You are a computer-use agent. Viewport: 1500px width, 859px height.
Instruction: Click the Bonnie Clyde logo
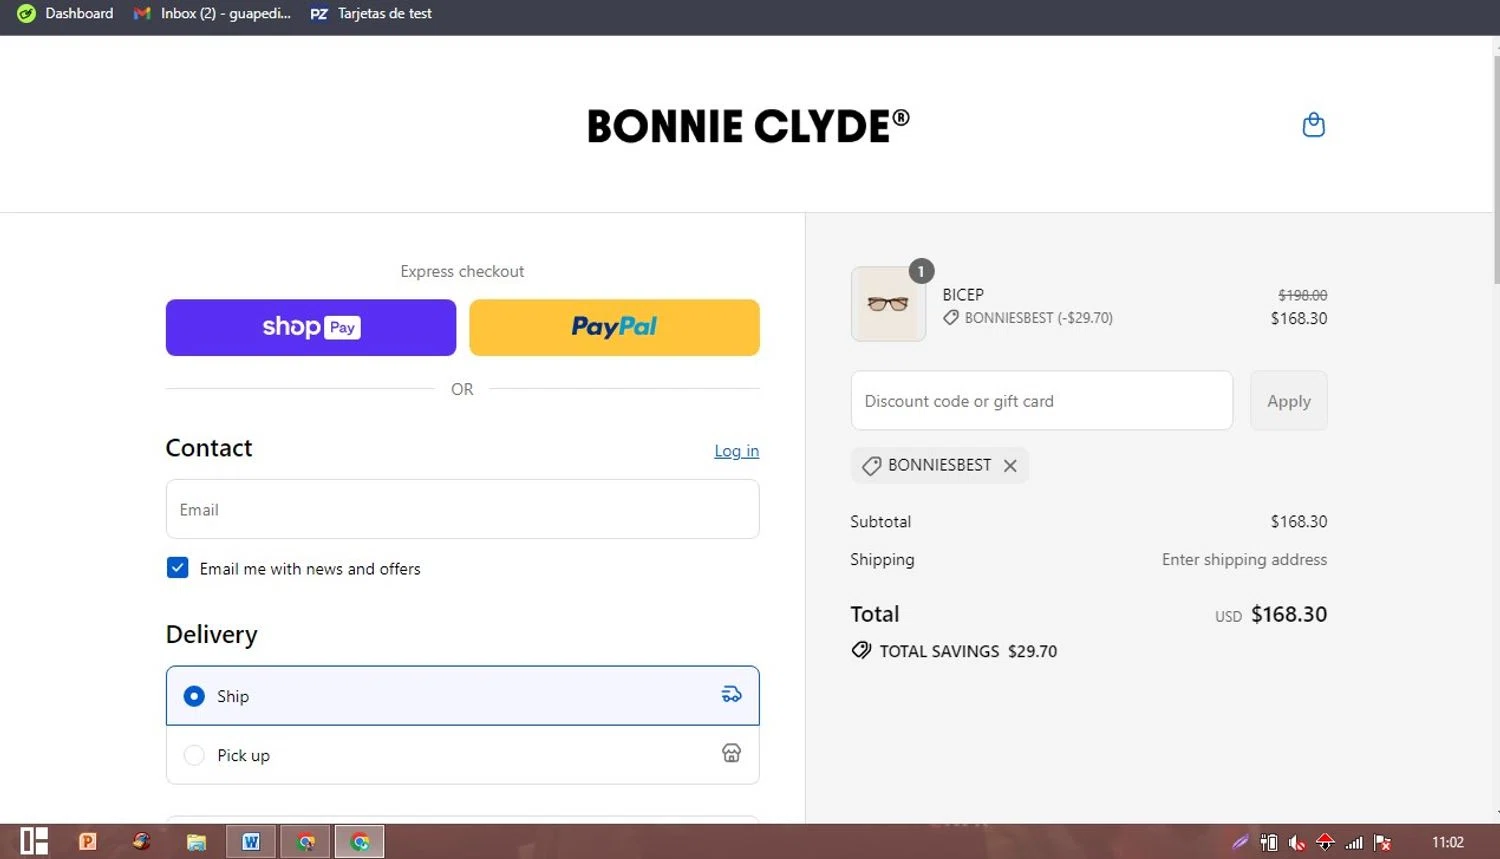coord(748,126)
